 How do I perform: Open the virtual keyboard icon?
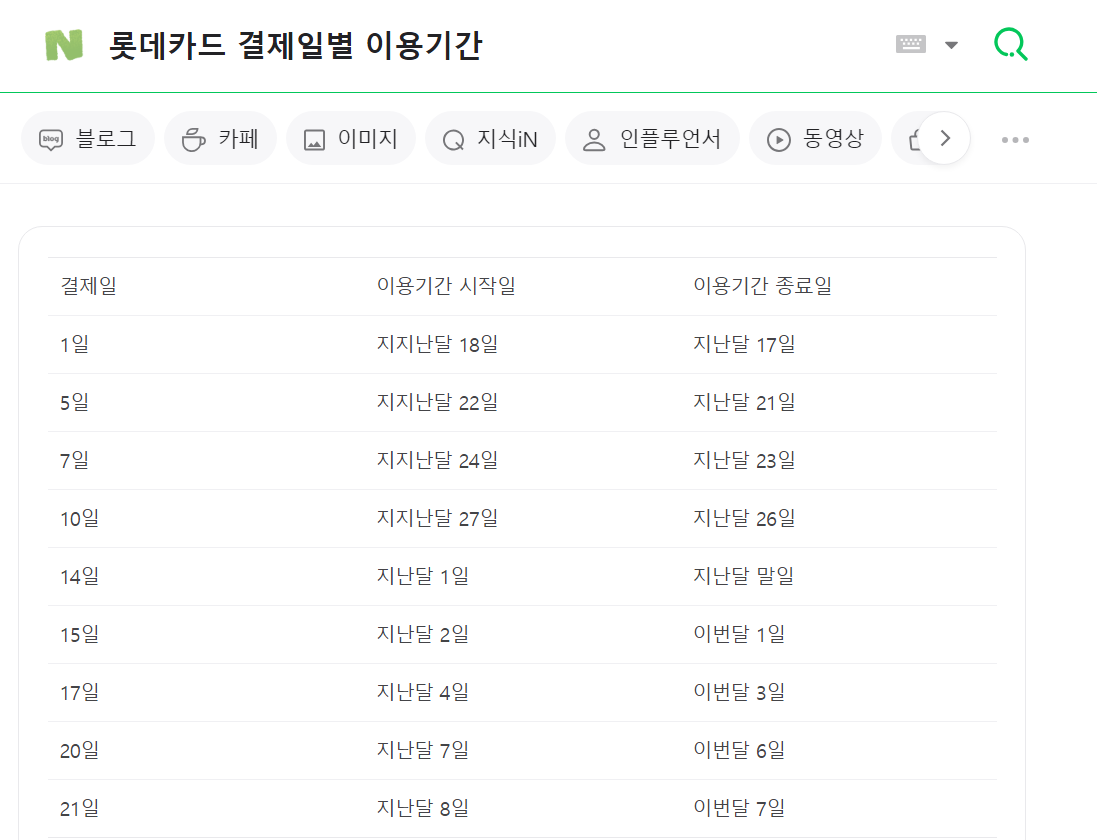click(910, 45)
